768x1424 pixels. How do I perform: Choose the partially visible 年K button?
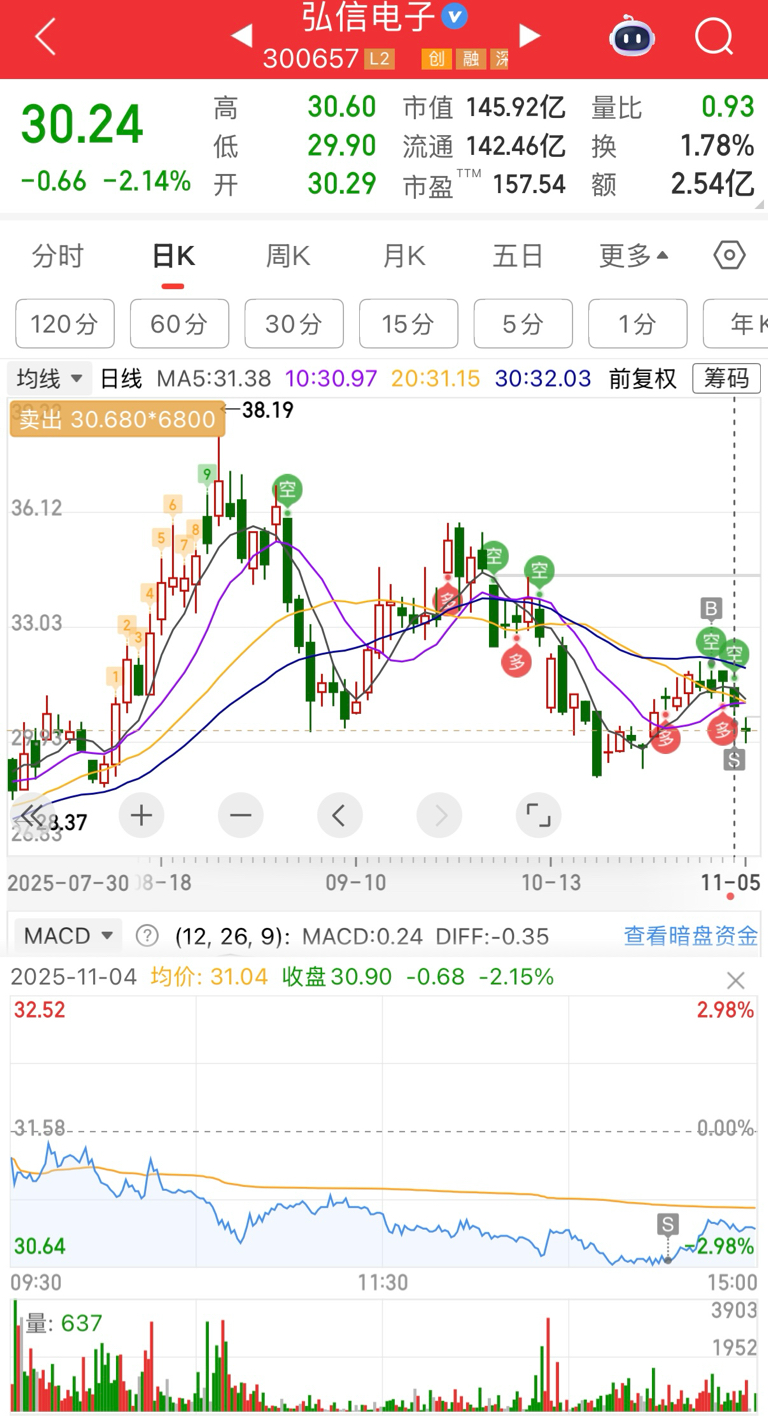(x=736, y=324)
